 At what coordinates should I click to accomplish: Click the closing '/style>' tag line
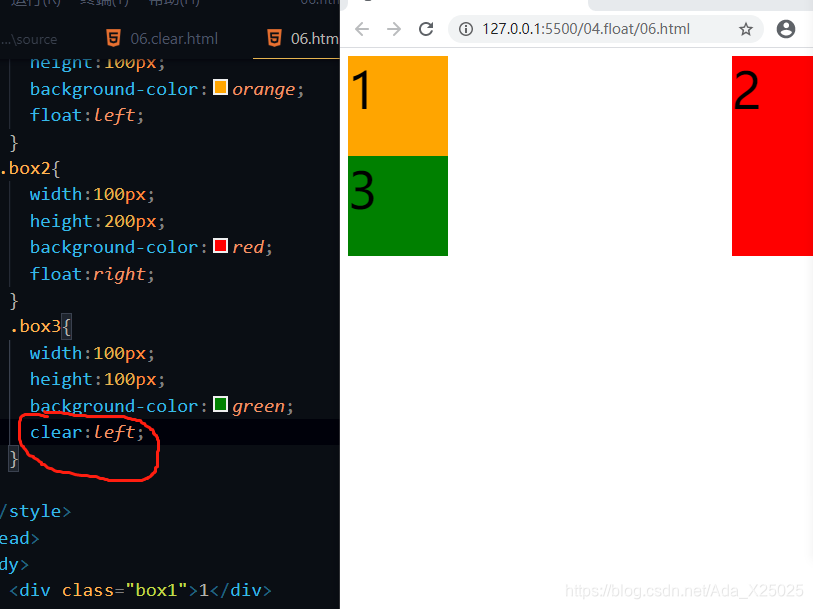click(x=35, y=512)
